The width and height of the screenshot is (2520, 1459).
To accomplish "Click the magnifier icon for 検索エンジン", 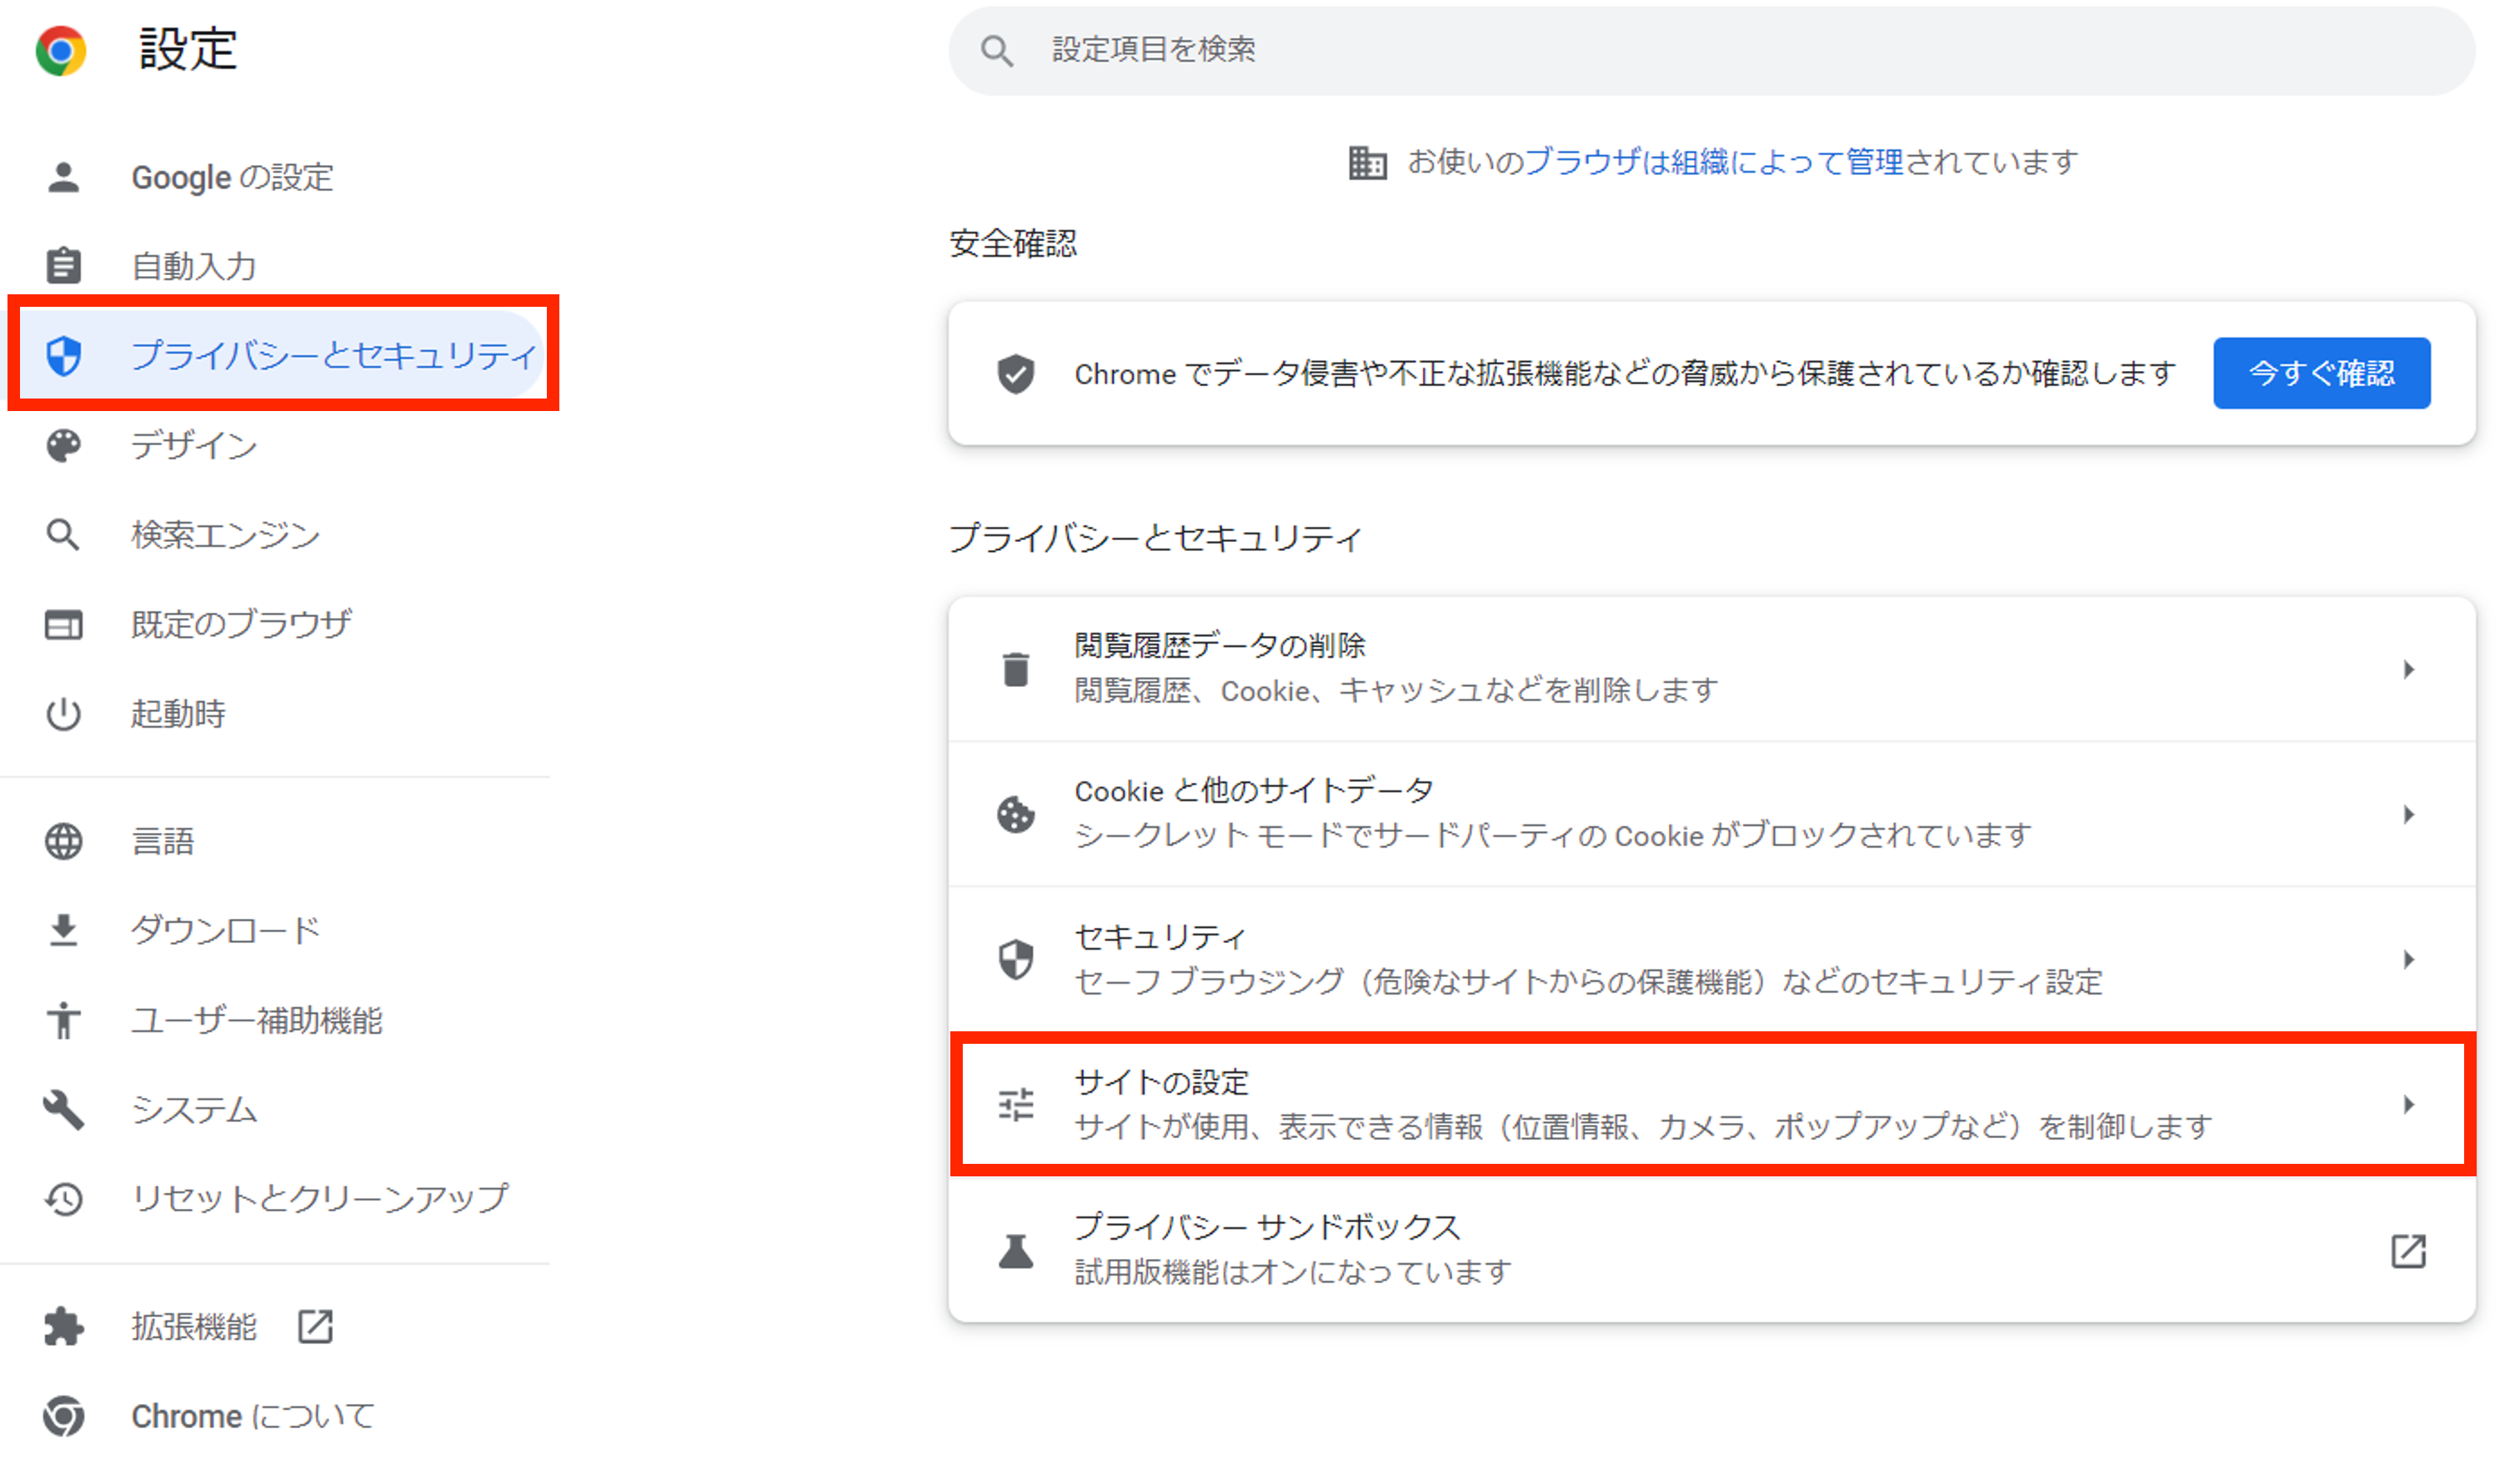I will pyautogui.click(x=63, y=534).
